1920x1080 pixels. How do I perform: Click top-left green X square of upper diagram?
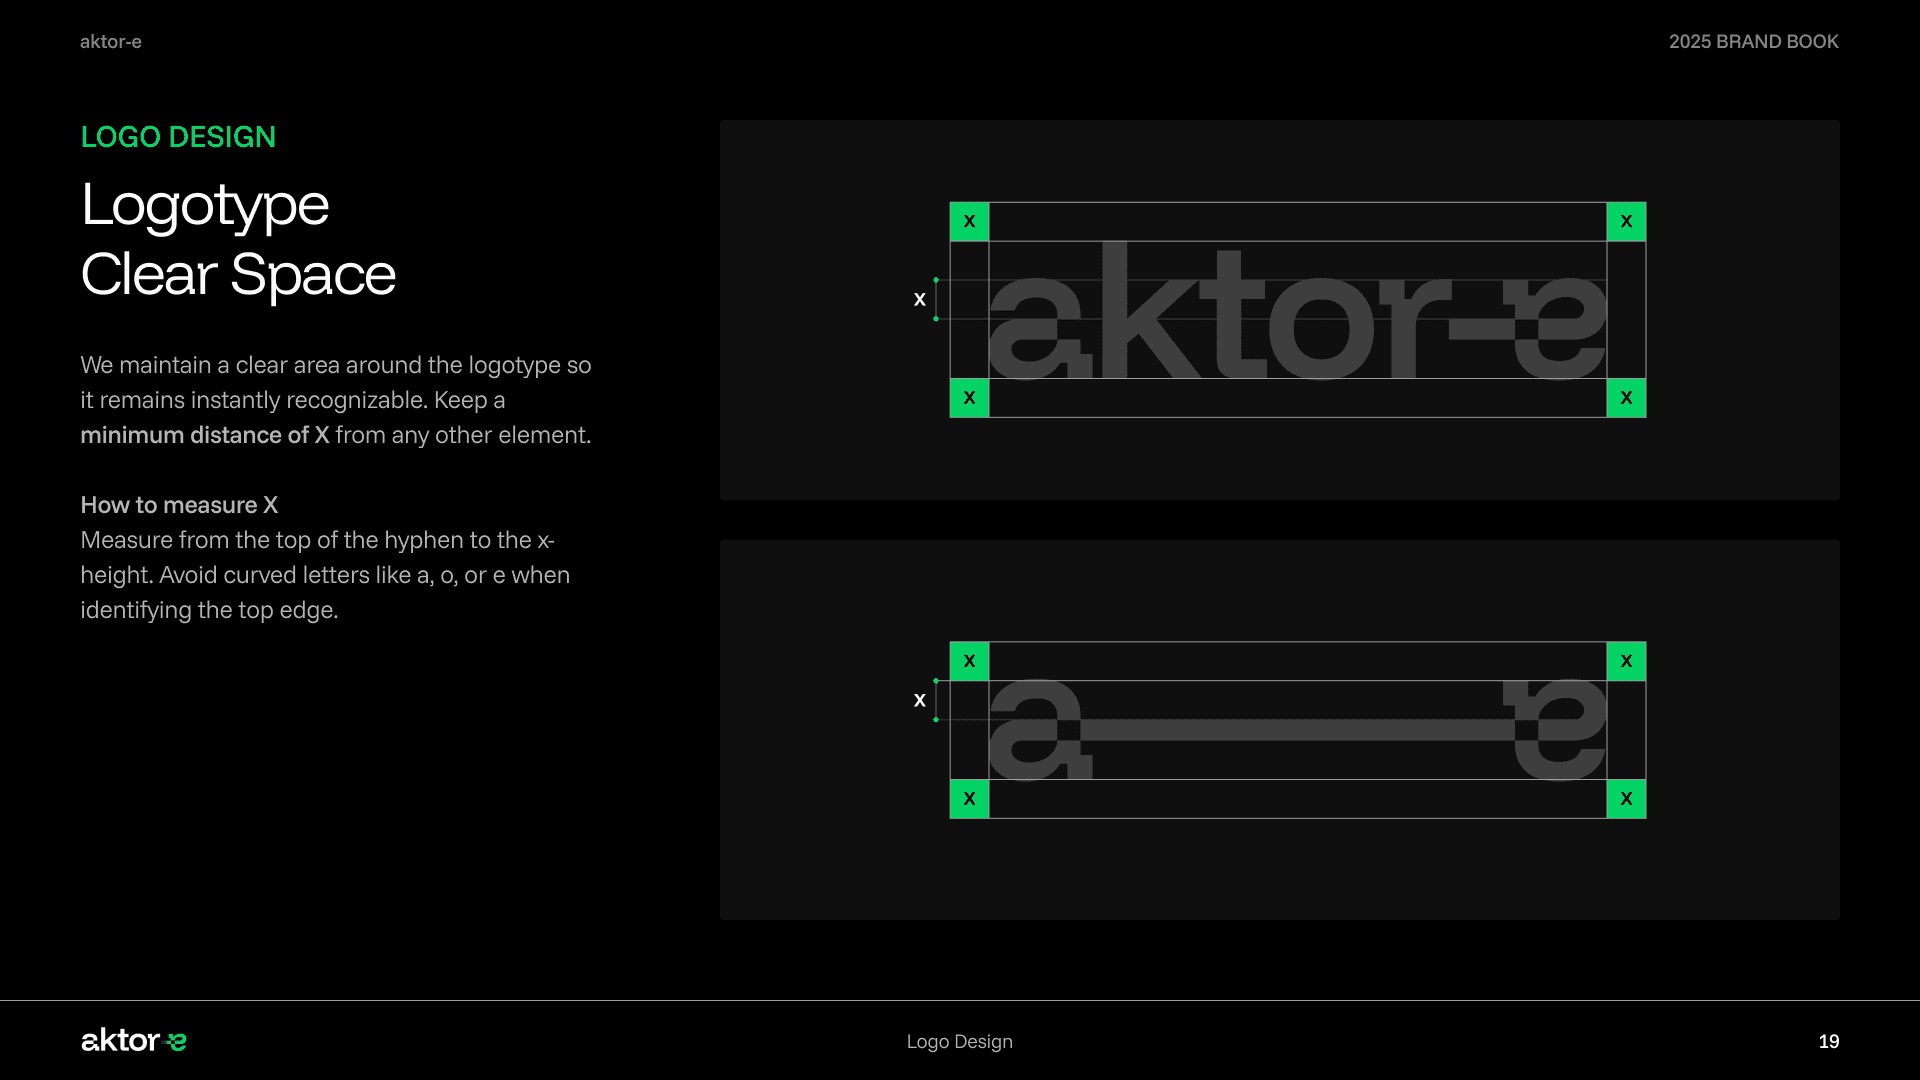point(969,222)
